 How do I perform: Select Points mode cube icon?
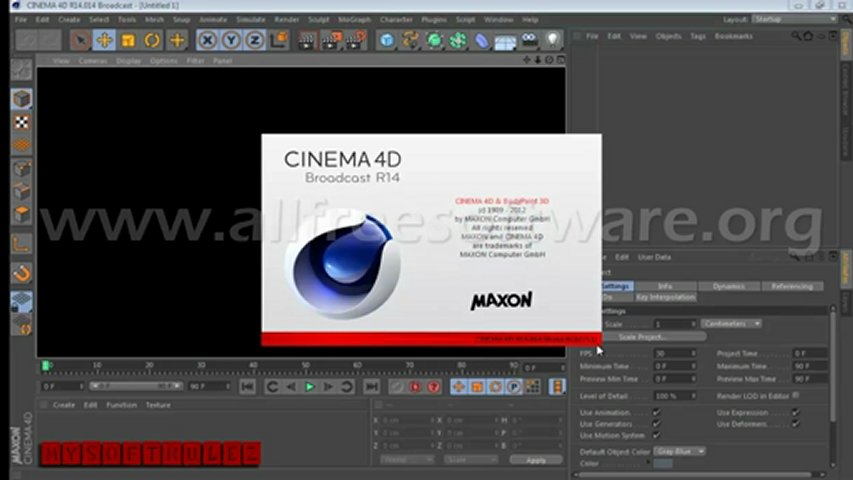(x=22, y=169)
